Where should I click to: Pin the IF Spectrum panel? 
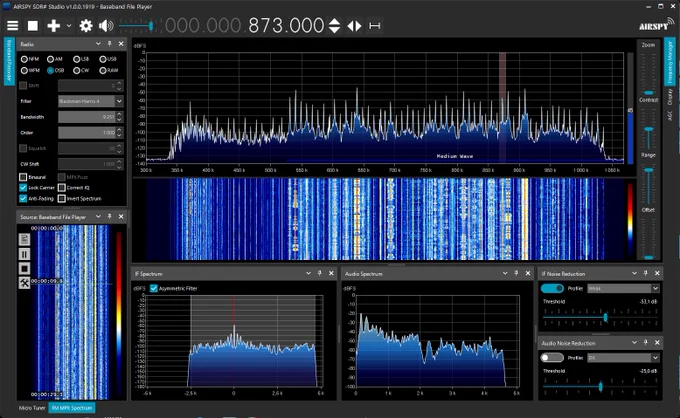pos(320,273)
